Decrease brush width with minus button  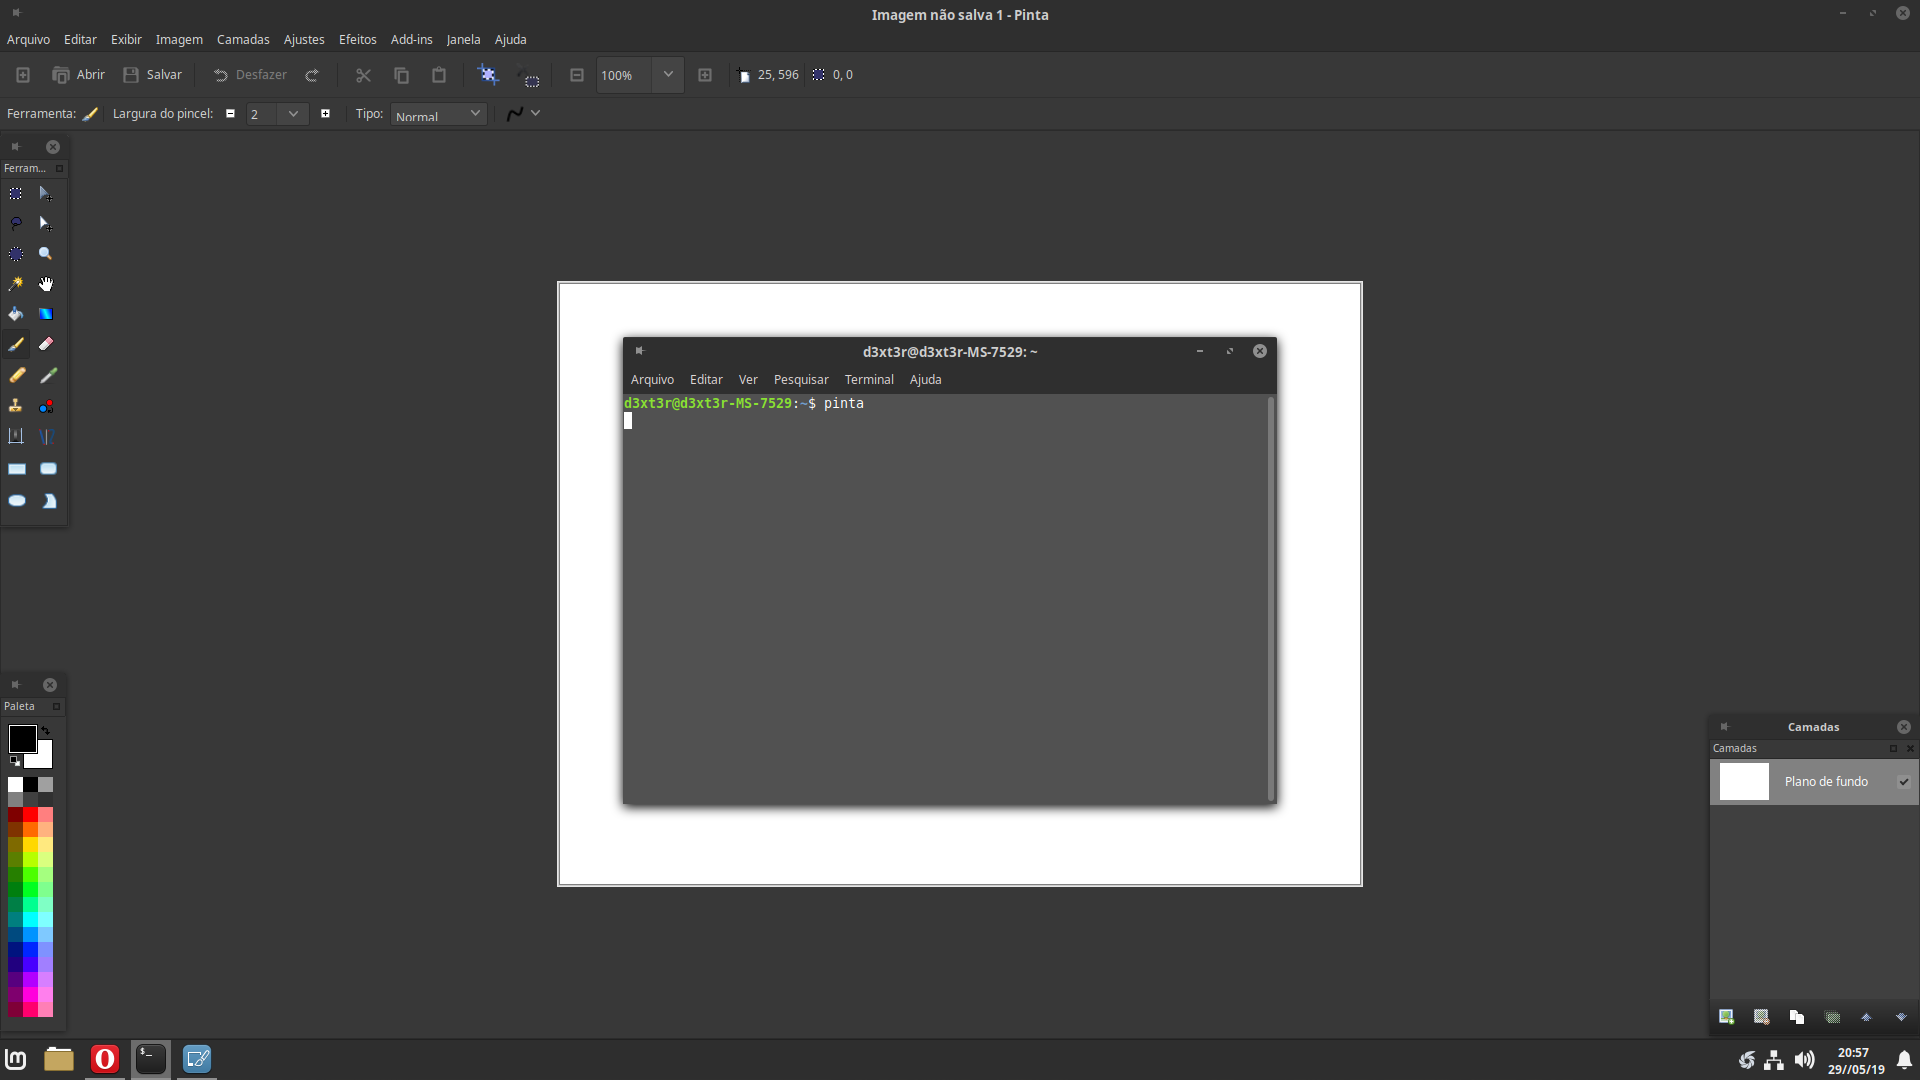[230, 114]
